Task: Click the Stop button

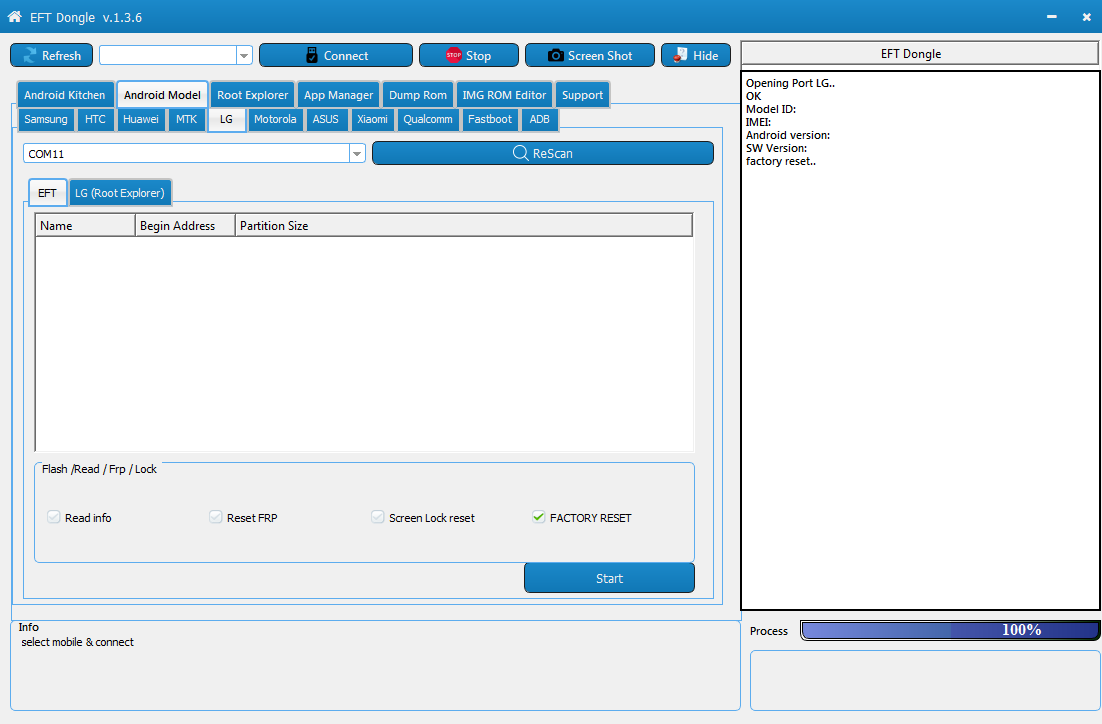Action: pyautogui.click(x=469, y=56)
